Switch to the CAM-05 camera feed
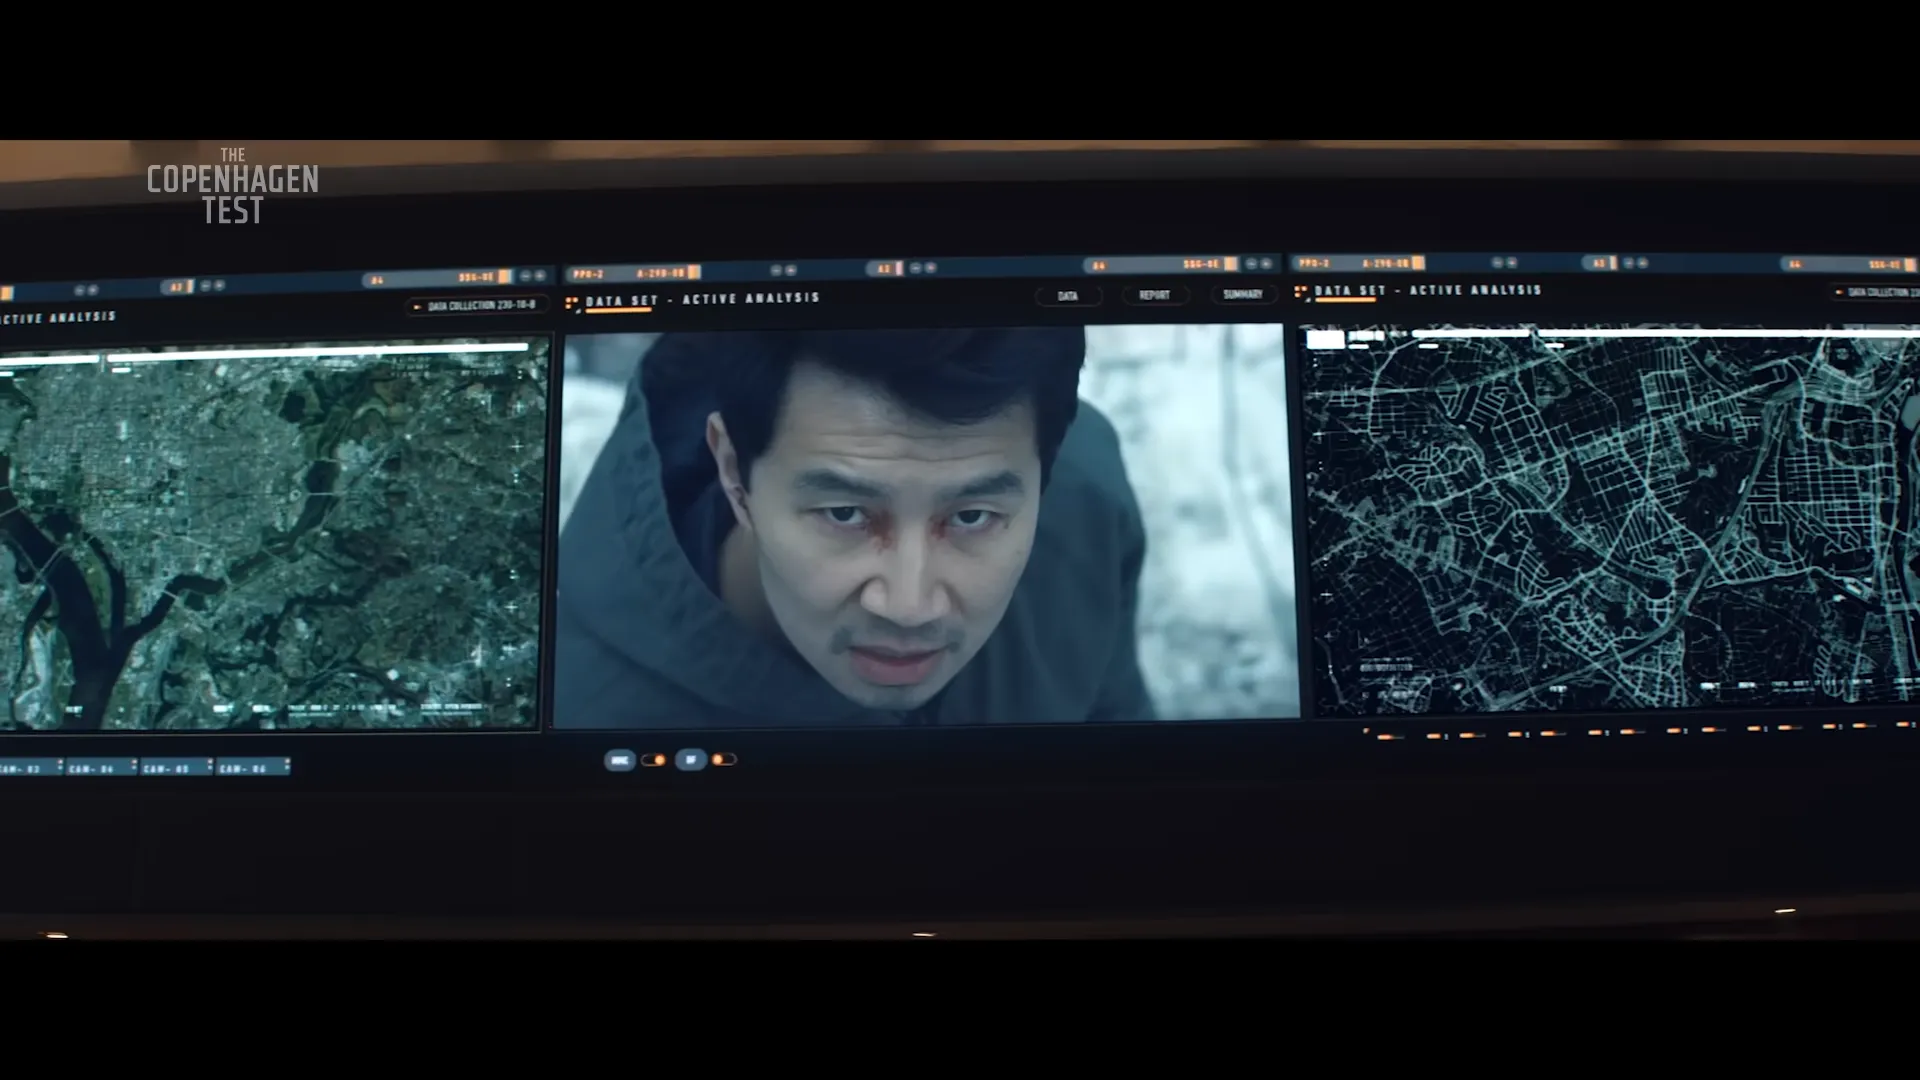 (x=166, y=768)
